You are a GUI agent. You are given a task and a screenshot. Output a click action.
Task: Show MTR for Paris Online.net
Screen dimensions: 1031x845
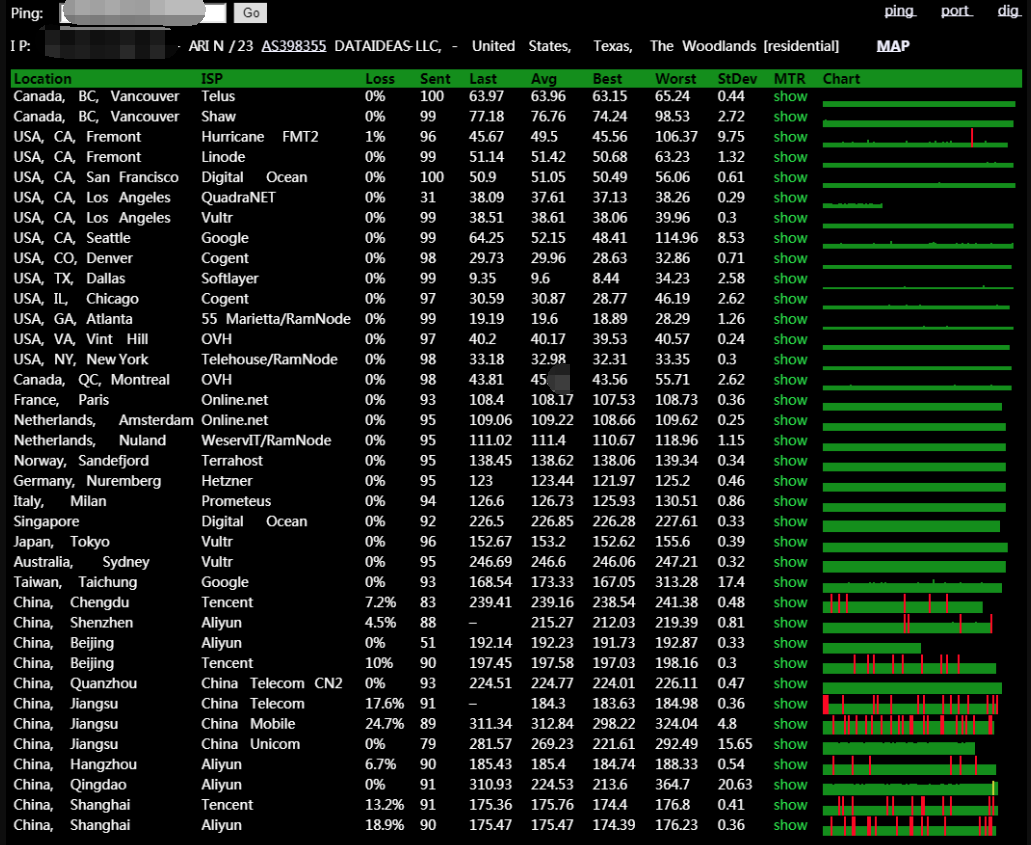point(790,400)
